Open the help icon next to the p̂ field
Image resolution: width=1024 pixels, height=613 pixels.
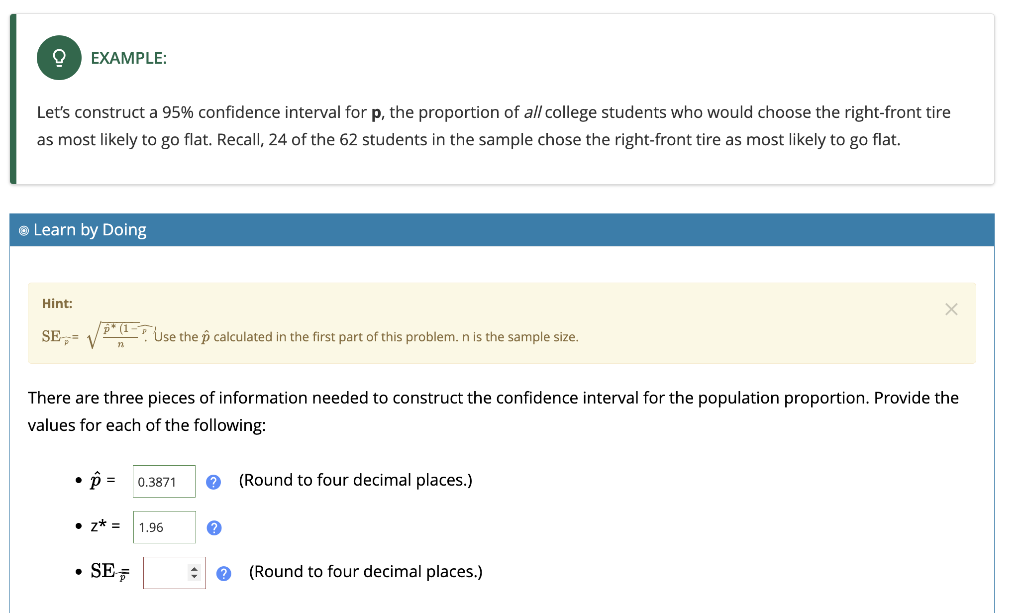click(x=213, y=481)
